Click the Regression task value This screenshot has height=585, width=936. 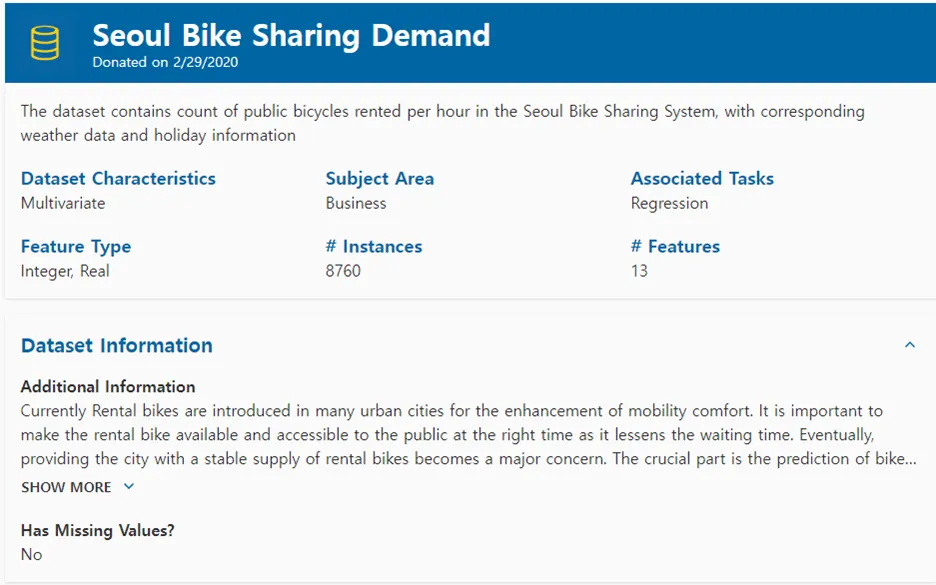tap(669, 203)
